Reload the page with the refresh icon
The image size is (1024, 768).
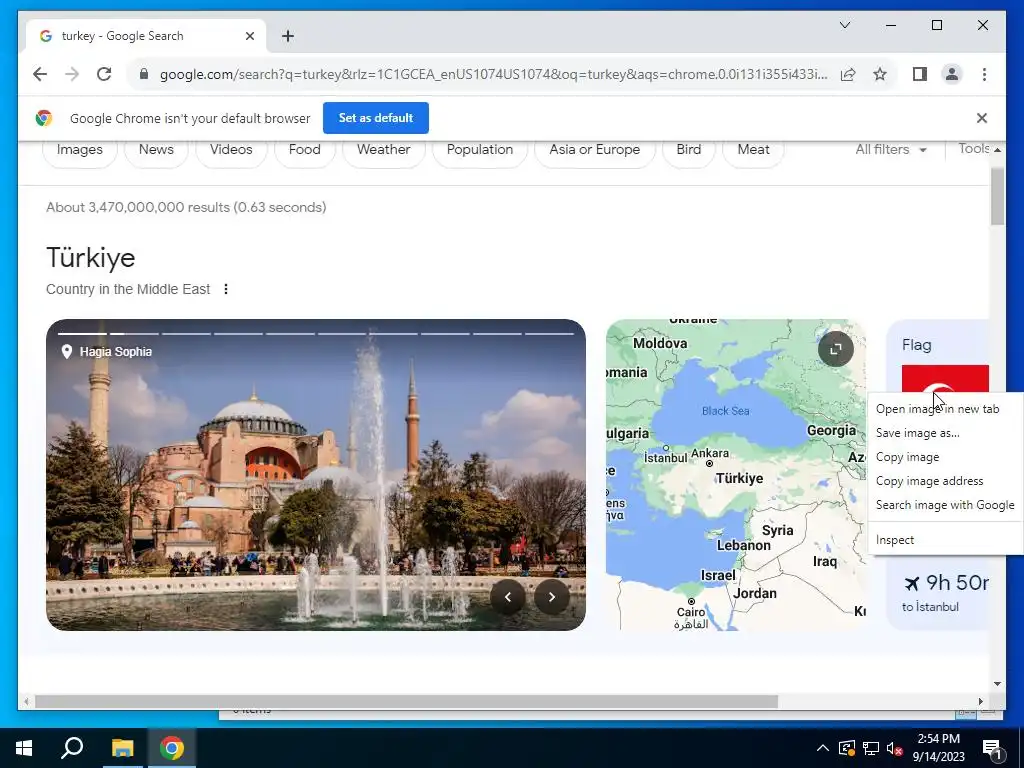tap(104, 74)
